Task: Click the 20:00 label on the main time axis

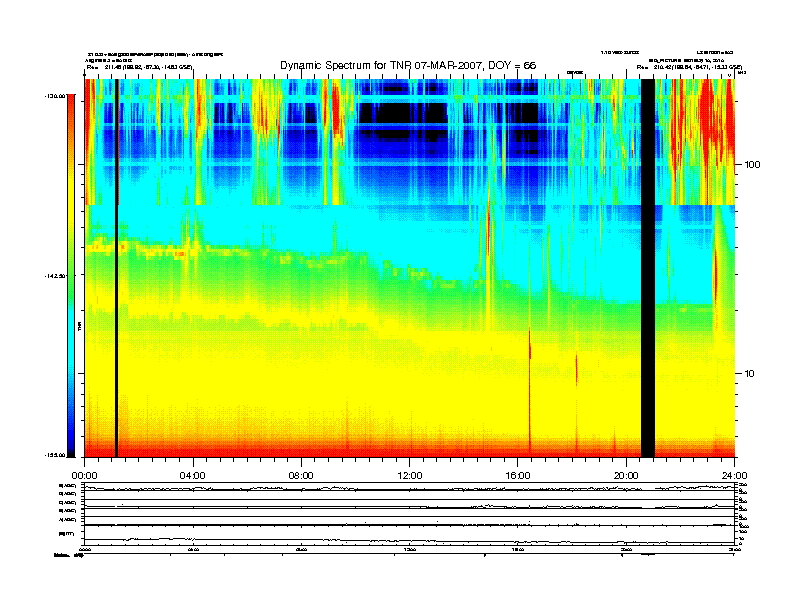Action: pos(626,476)
